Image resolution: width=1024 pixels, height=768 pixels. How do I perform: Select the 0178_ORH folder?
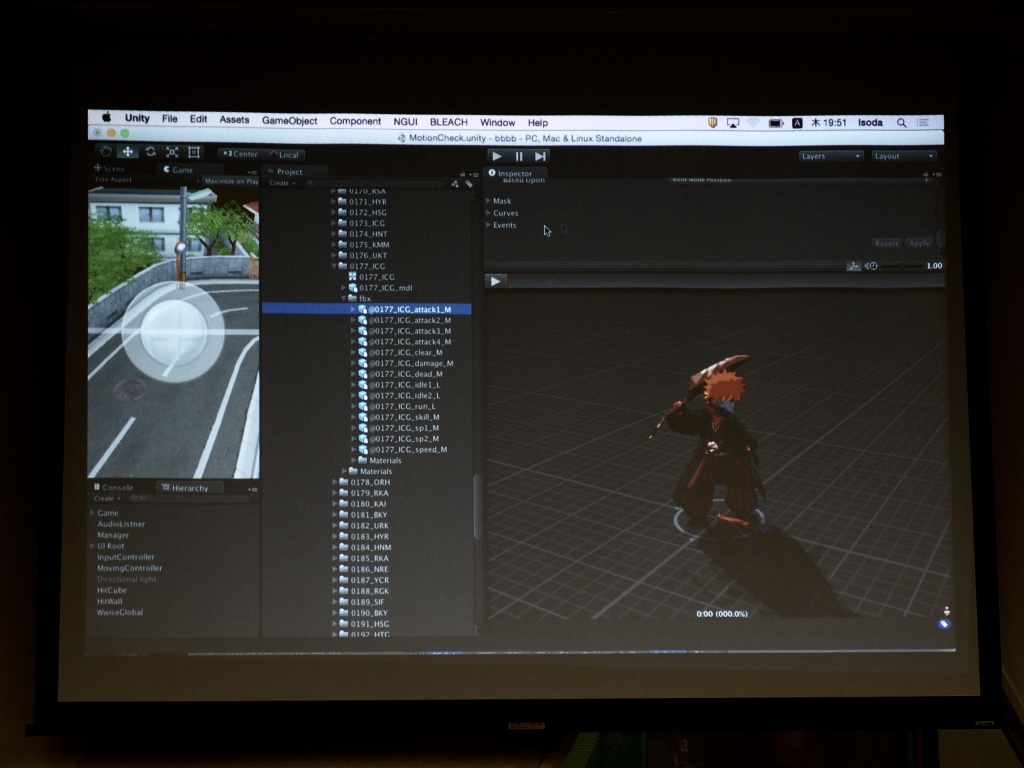(x=366, y=482)
